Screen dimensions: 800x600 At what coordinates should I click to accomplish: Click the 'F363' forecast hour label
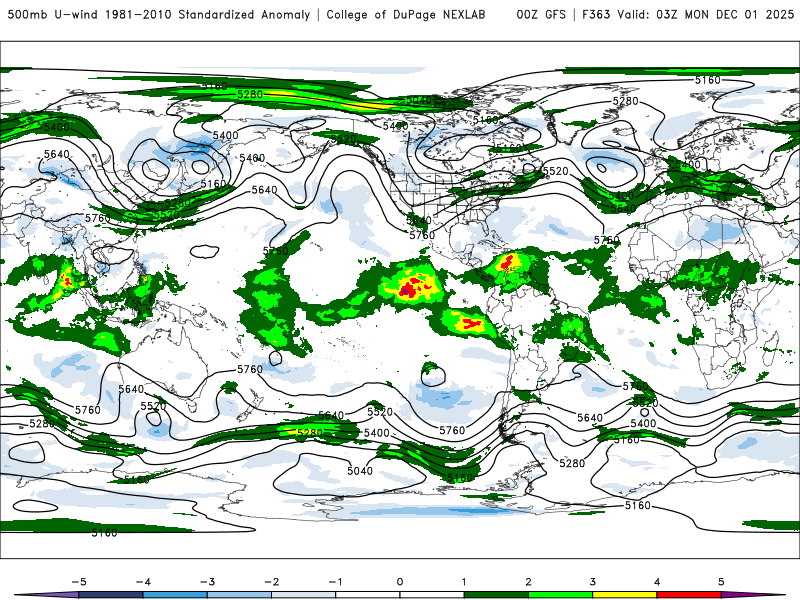pos(596,15)
